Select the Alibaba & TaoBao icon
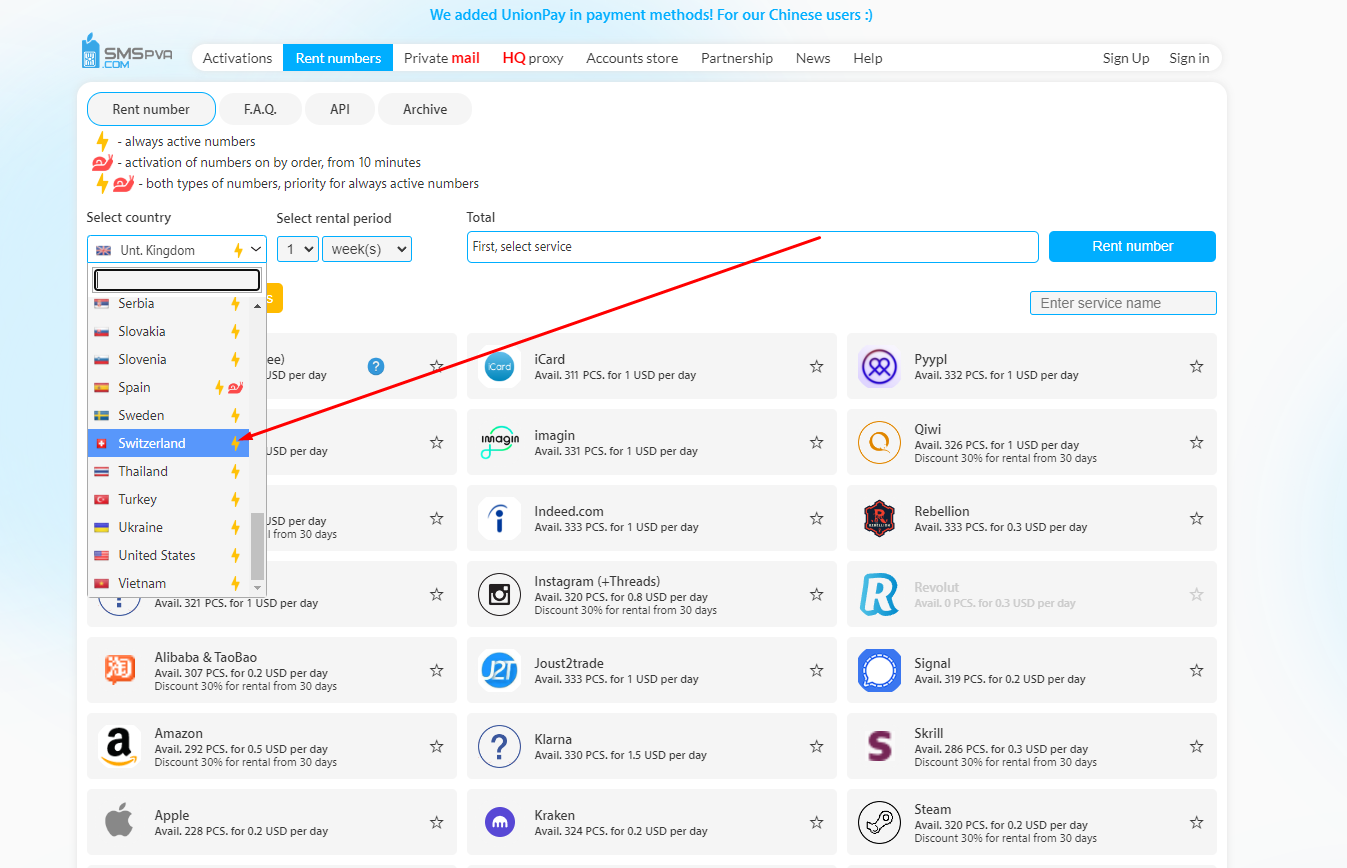This screenshot has height=868, width=1347. [x=119, y=671]
